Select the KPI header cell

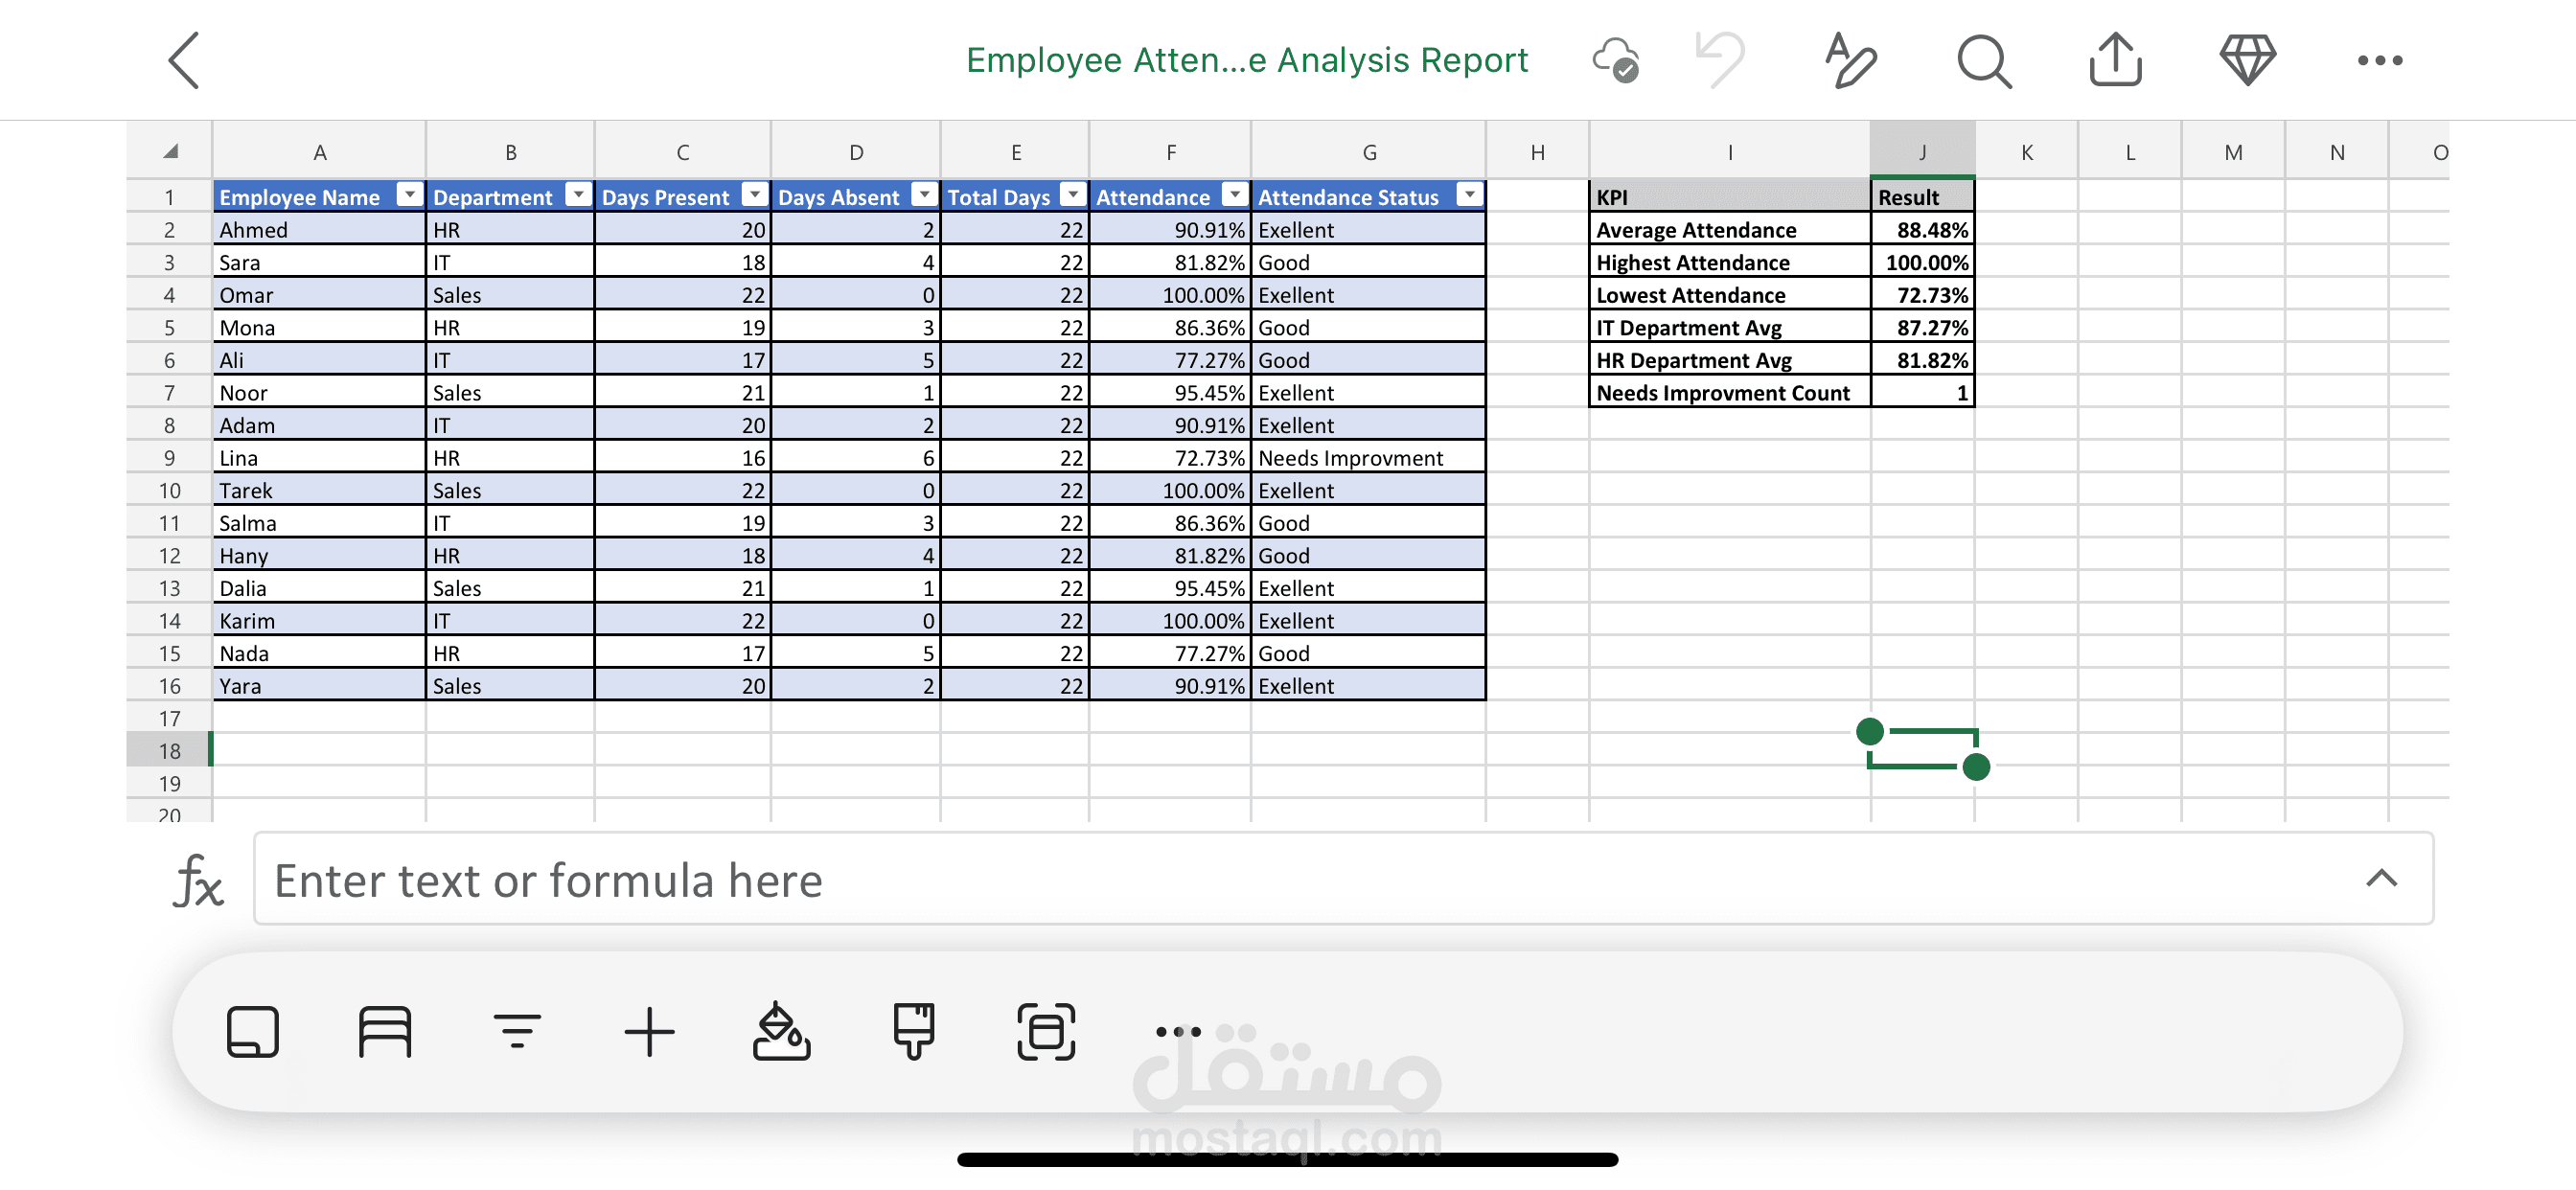[1729, 197]
